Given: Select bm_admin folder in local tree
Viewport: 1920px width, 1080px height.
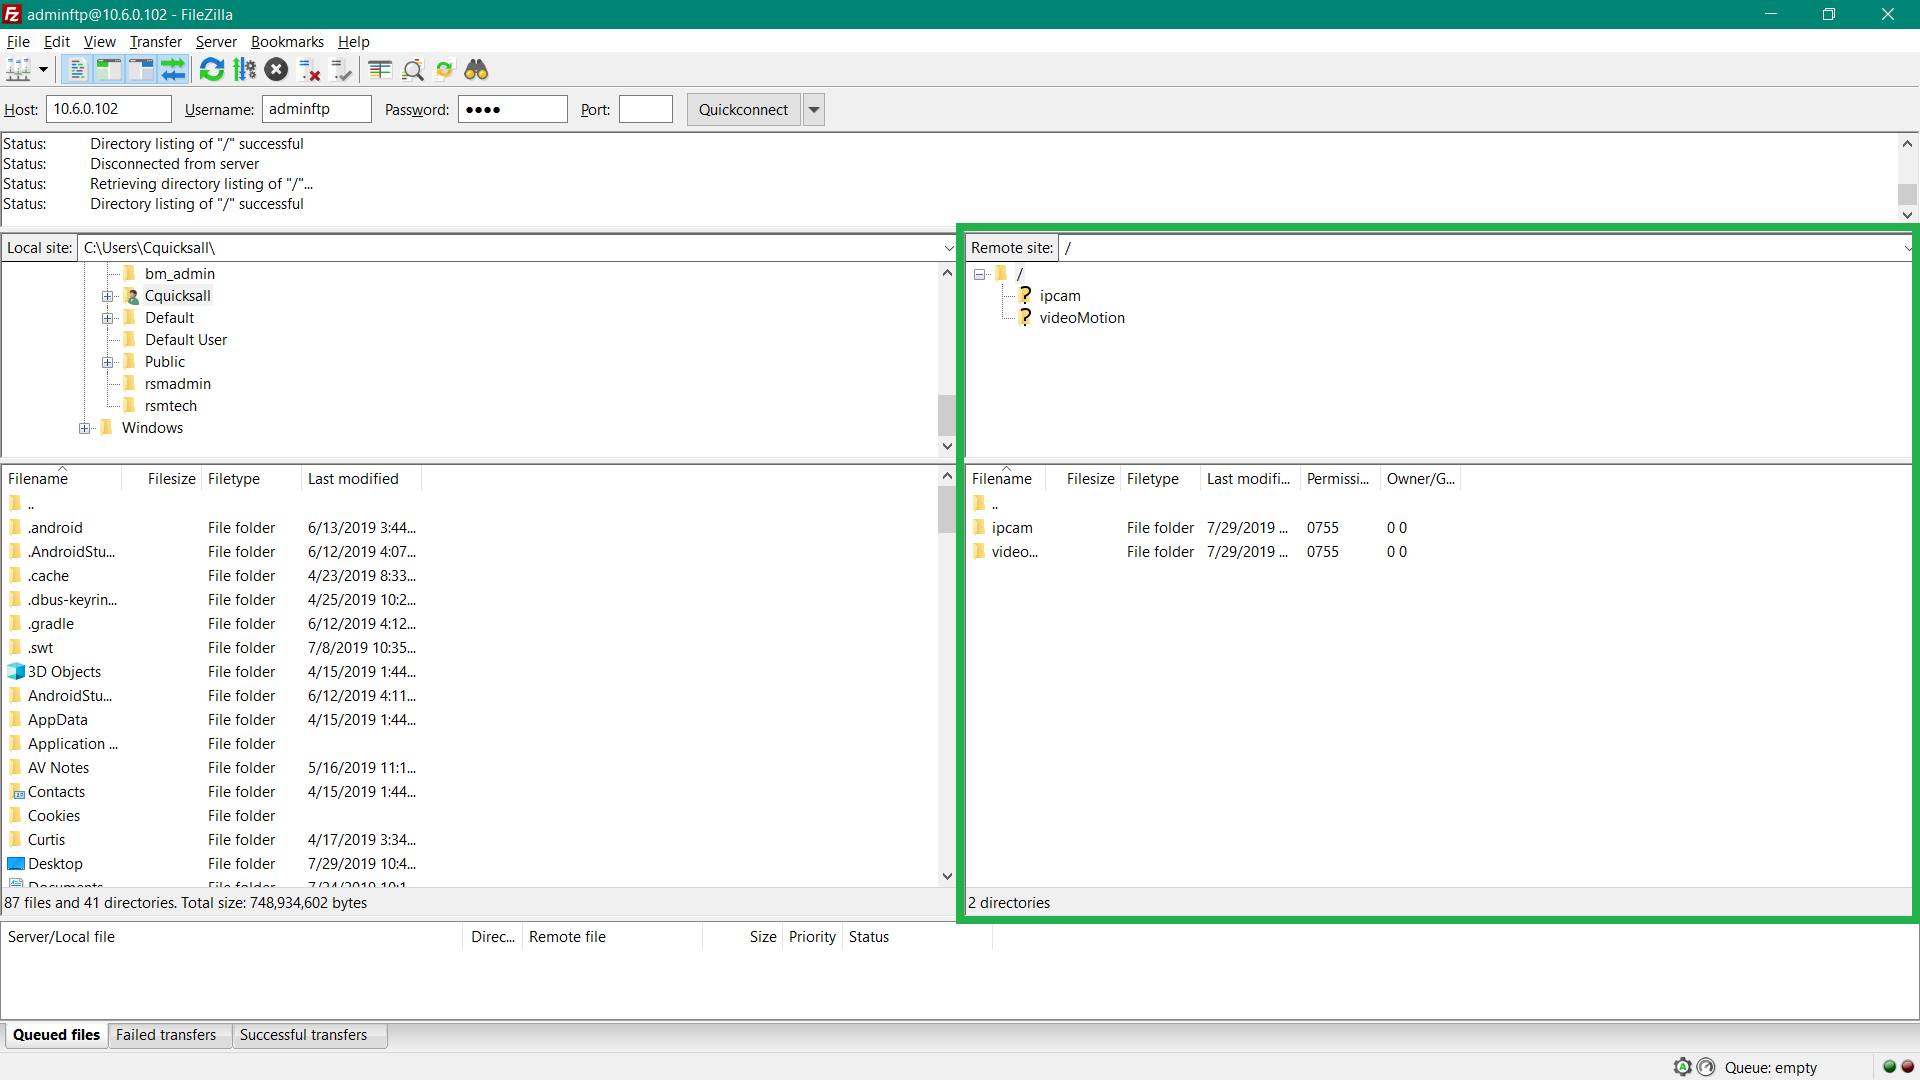Looking at the screenshot, I should 179,274.
